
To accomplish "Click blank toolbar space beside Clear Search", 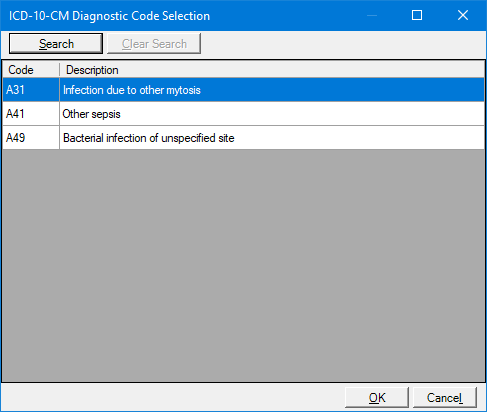I will coord(343,44).
